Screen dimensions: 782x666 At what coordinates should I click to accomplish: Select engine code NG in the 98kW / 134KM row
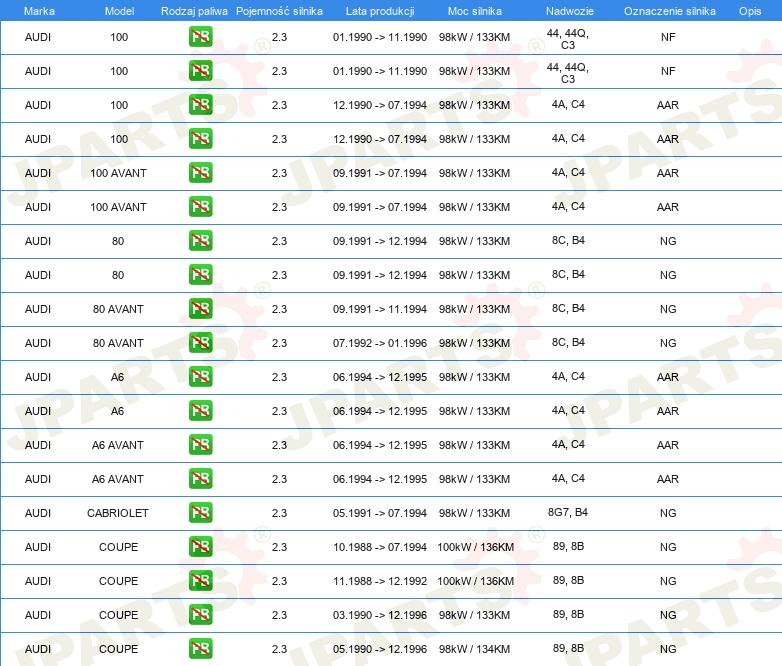click(x=668, y=649)
